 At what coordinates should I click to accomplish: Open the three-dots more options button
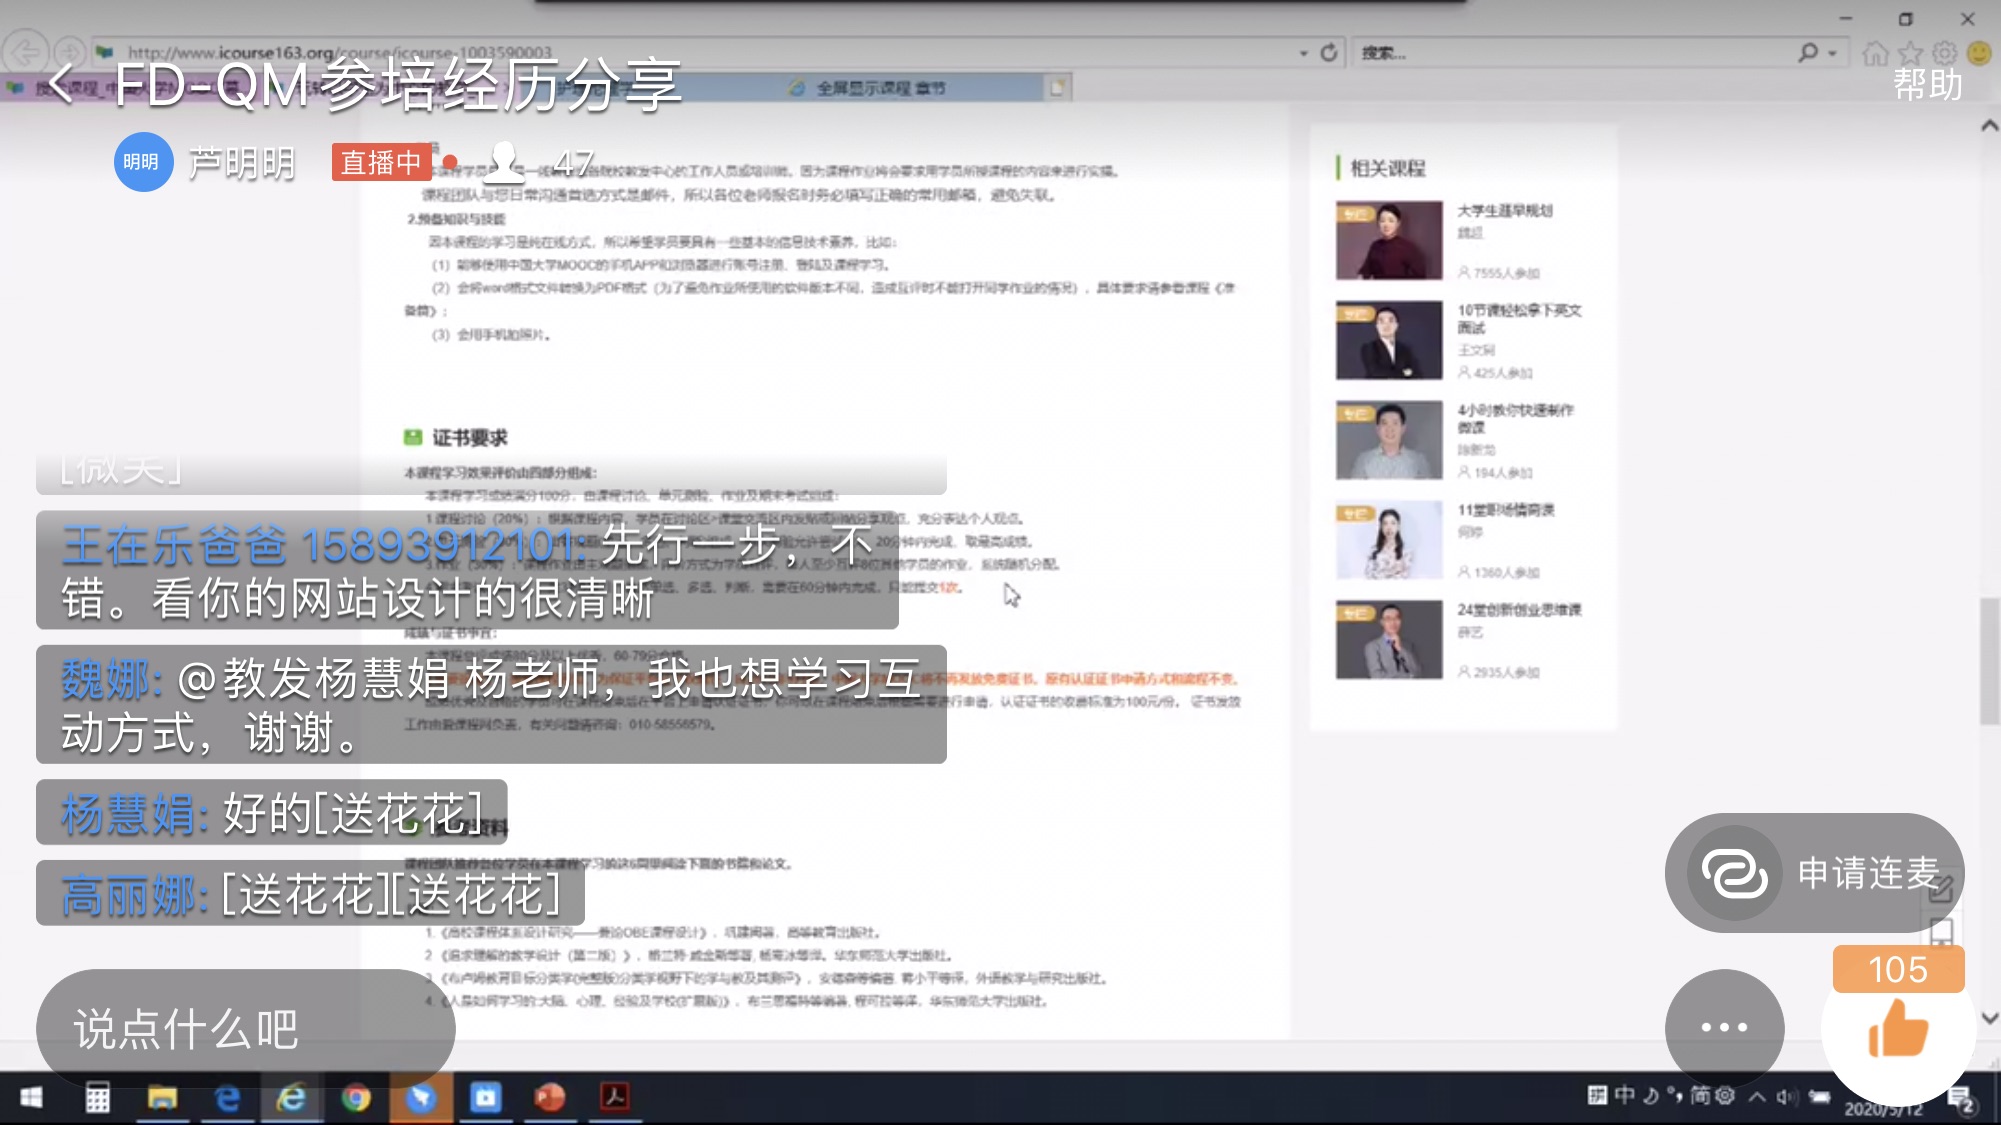(x=1724, y=1027)
